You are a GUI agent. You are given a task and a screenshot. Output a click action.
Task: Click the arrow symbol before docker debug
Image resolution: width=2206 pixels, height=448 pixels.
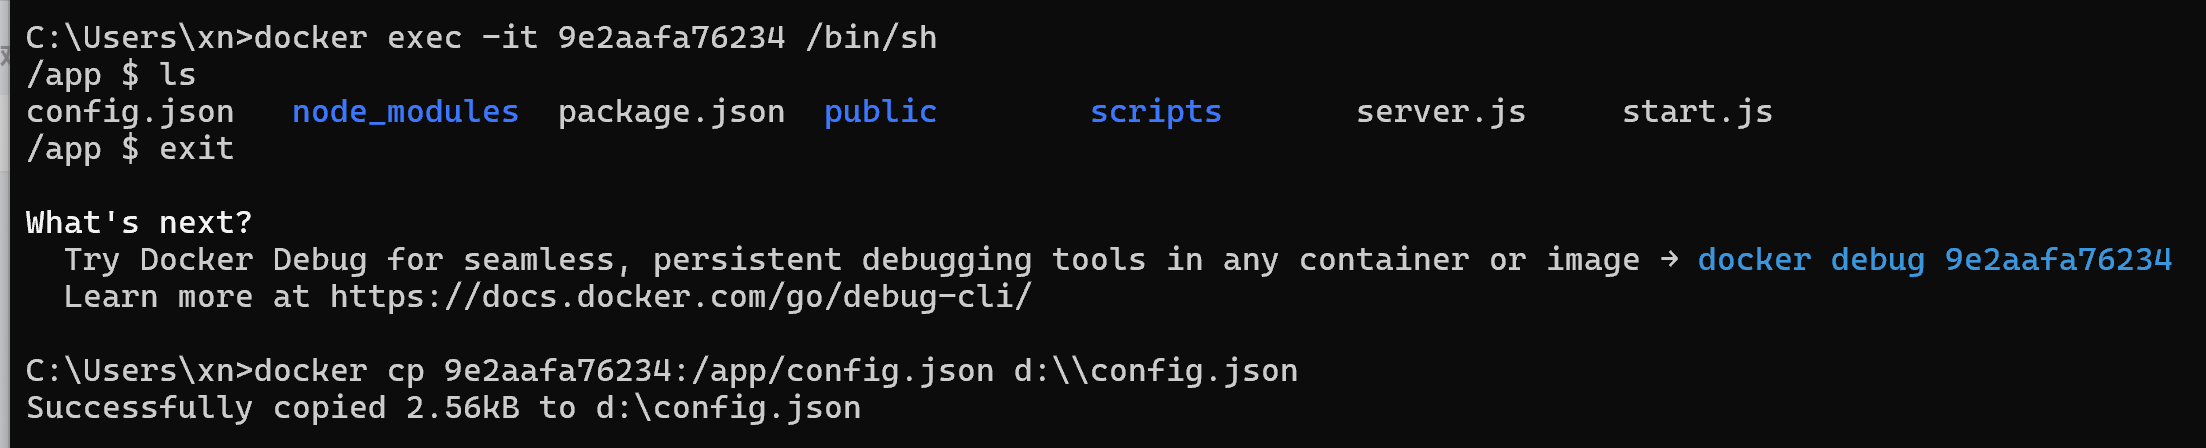pyautogui.click(x=1668, y=260)
